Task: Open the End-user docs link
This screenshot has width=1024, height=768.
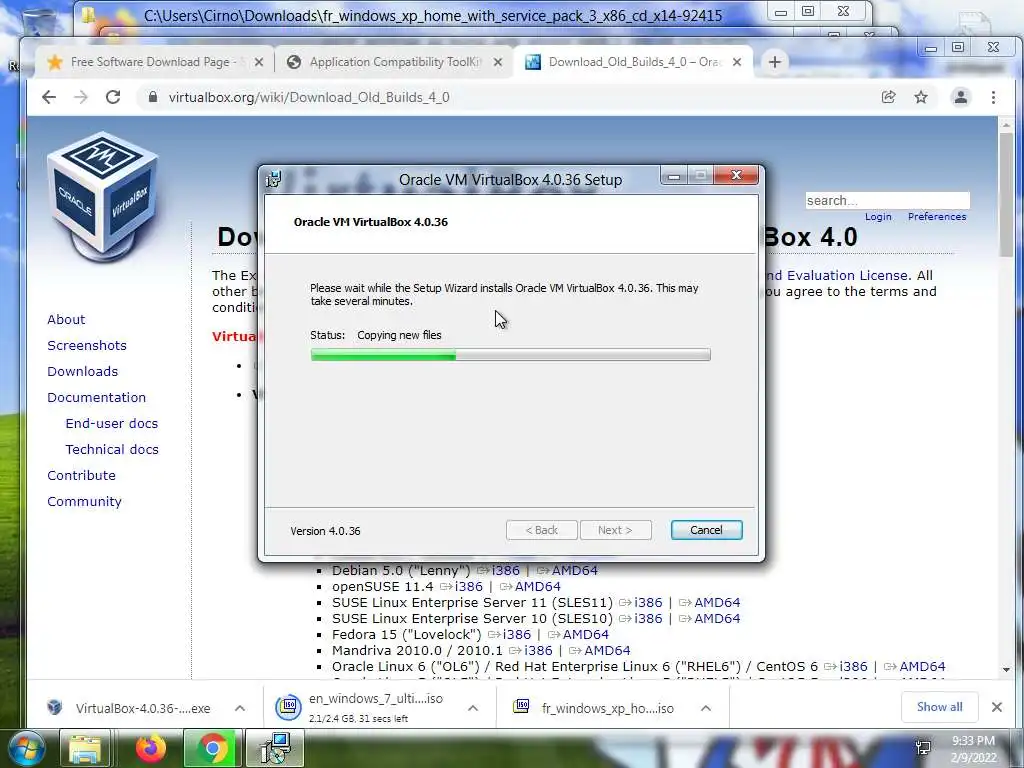Action: point(112,423)
